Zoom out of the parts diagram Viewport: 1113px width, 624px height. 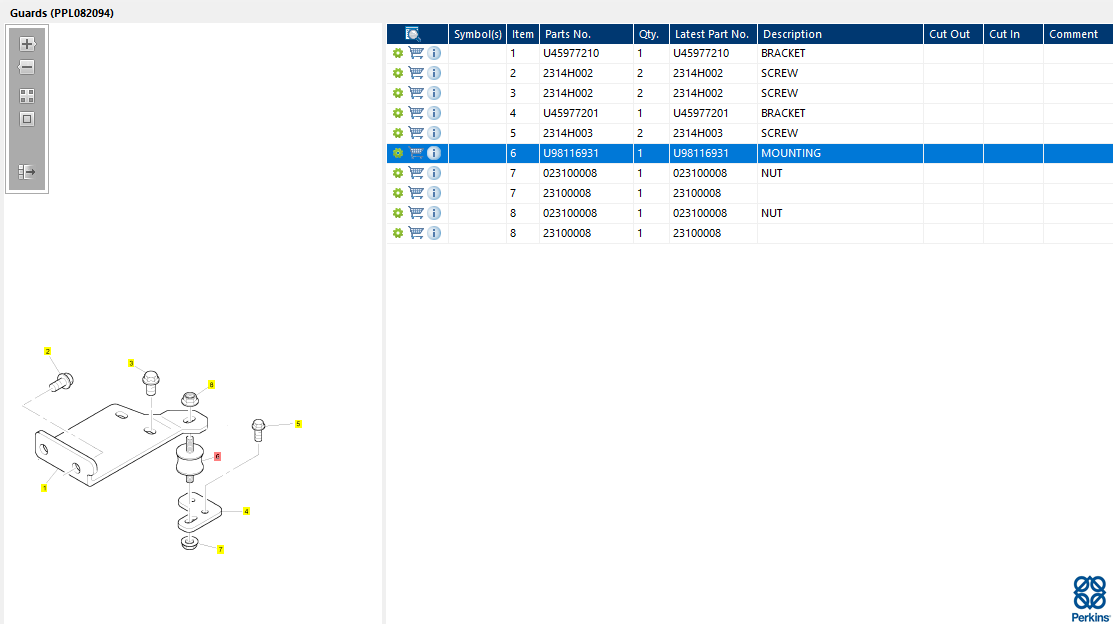click(27, 67)
